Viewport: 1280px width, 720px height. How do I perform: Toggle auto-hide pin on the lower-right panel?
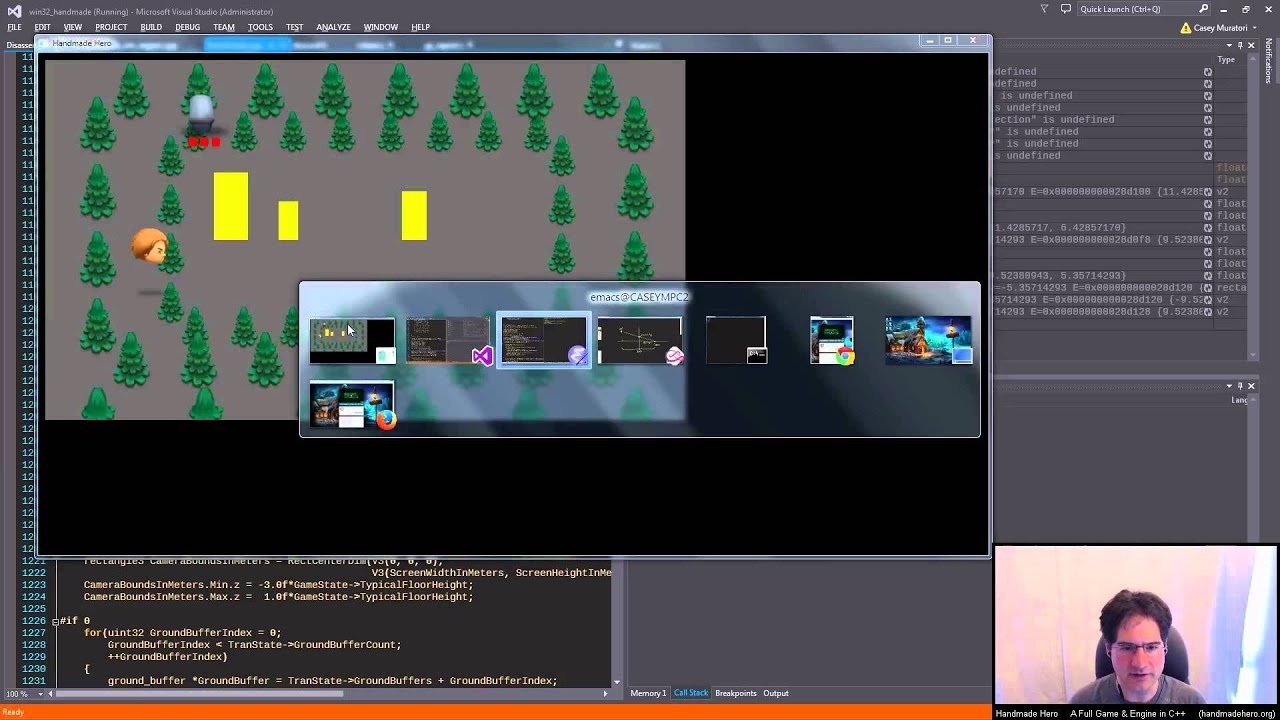pos(1240,386)
